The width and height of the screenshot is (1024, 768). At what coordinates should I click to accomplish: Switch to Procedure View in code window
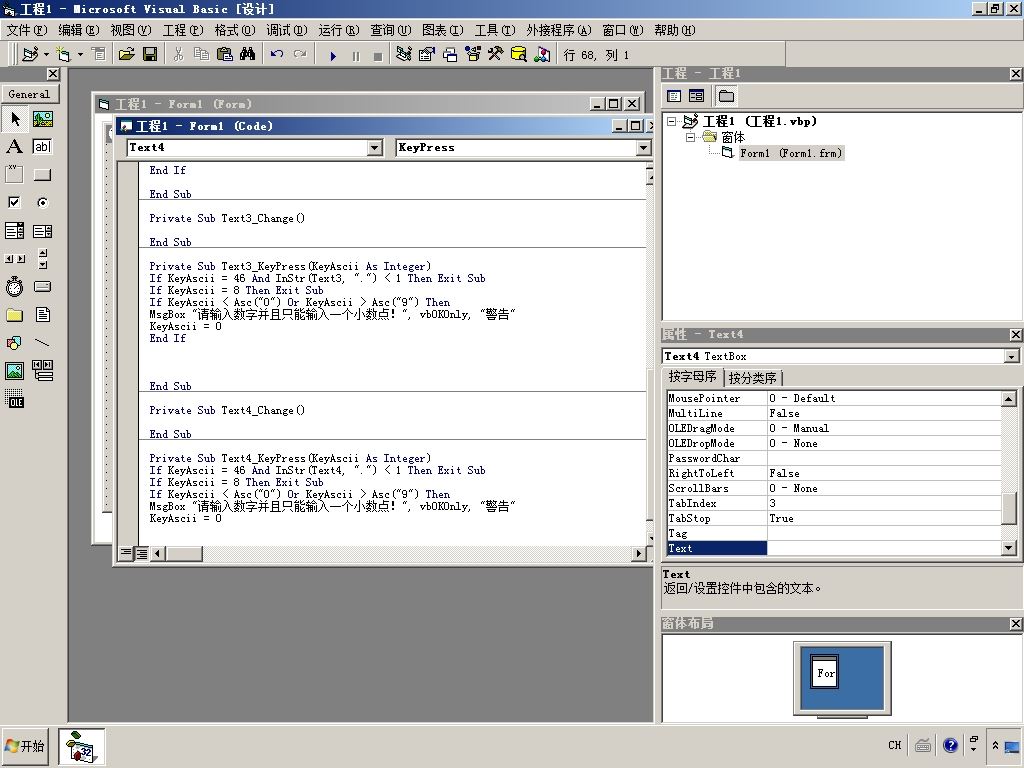pos(126,553)
